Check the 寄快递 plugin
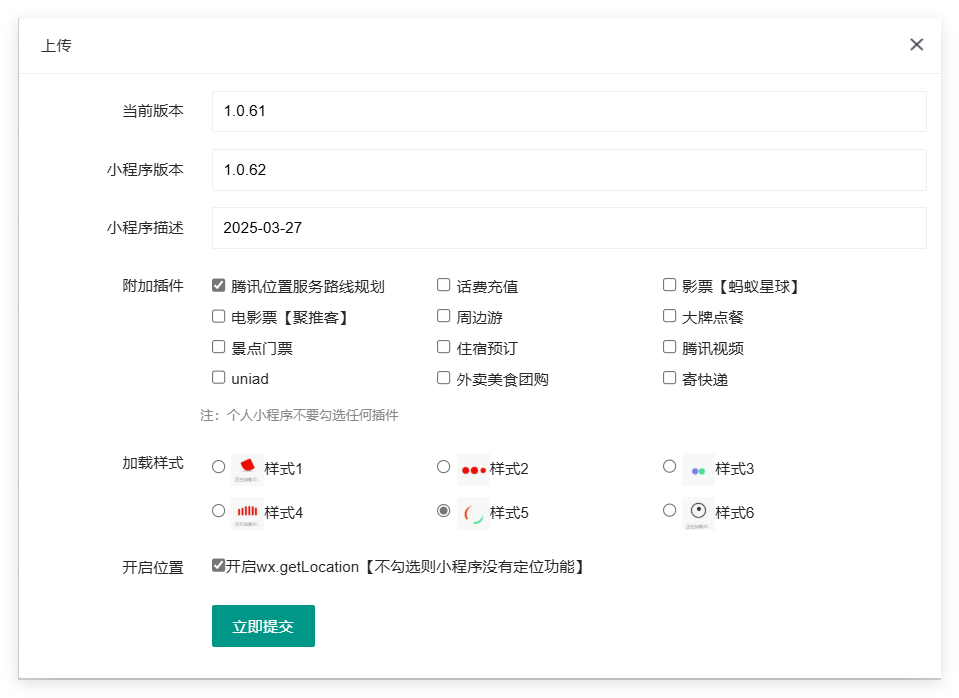Viewport: 959px width, 698px height. point(670,377)
